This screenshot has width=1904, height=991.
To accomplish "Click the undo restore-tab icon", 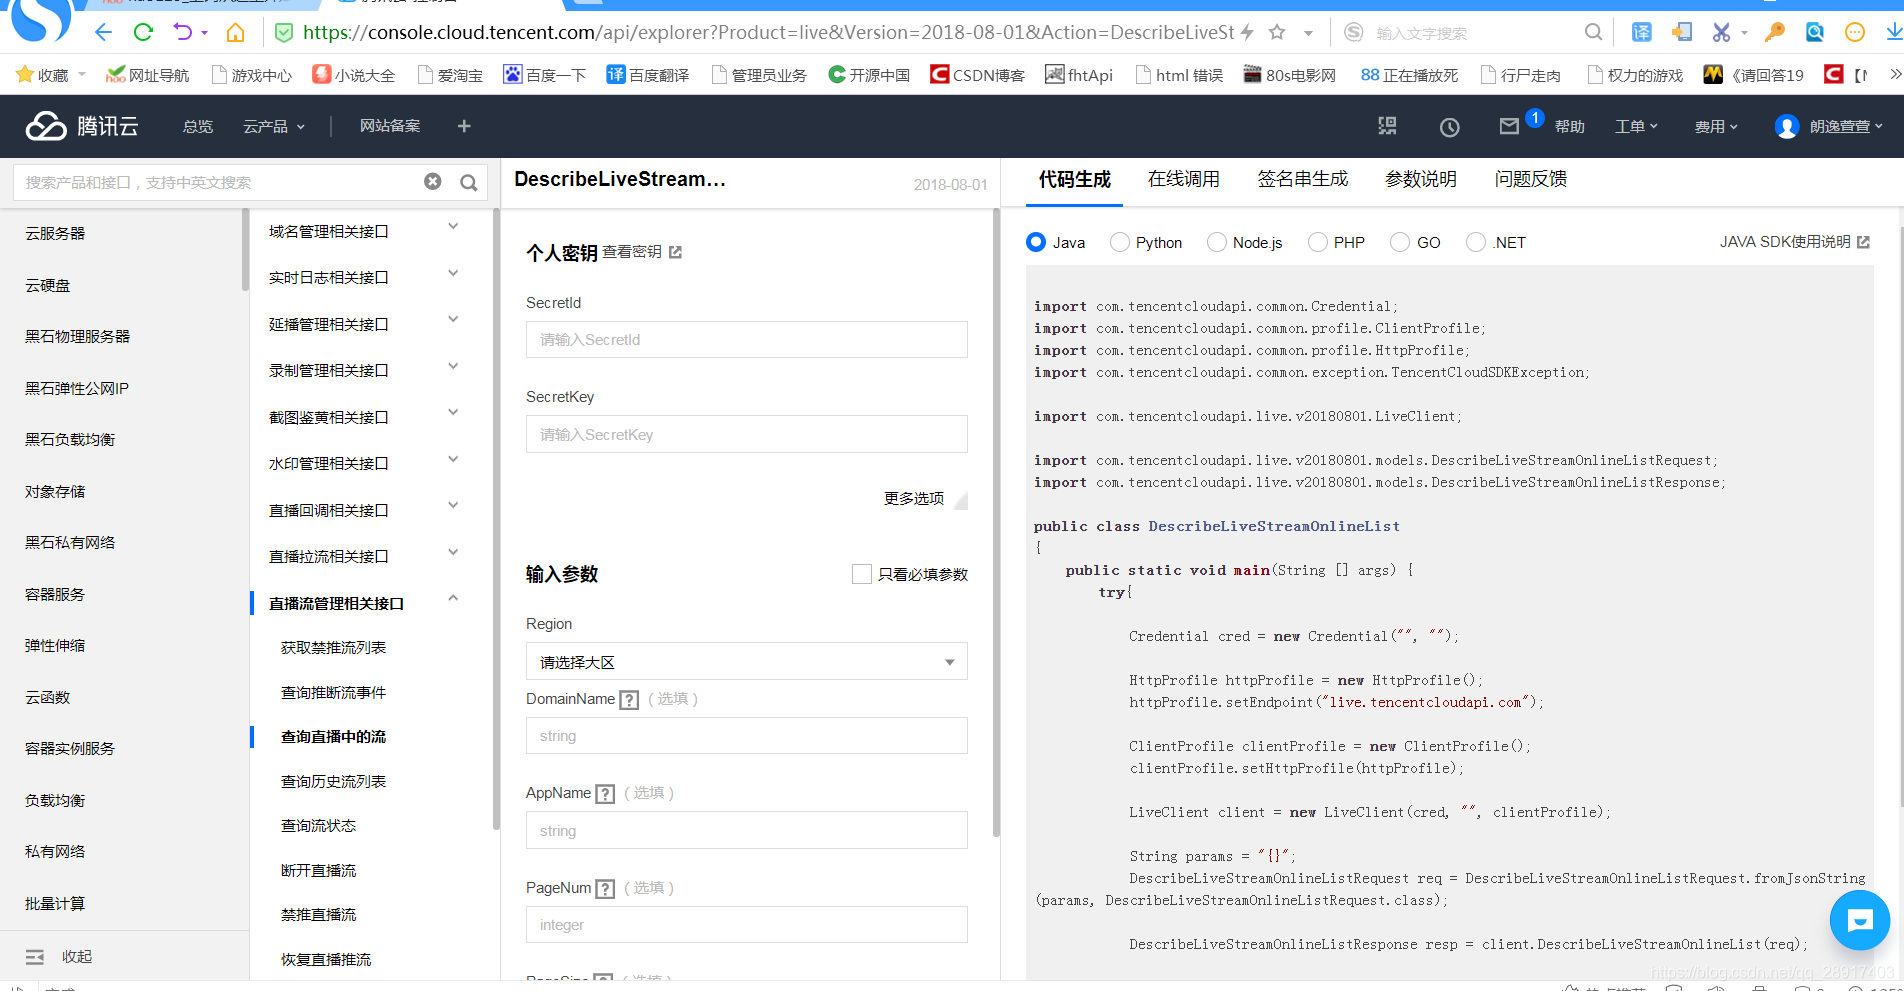I will click(x=183, y=33).
